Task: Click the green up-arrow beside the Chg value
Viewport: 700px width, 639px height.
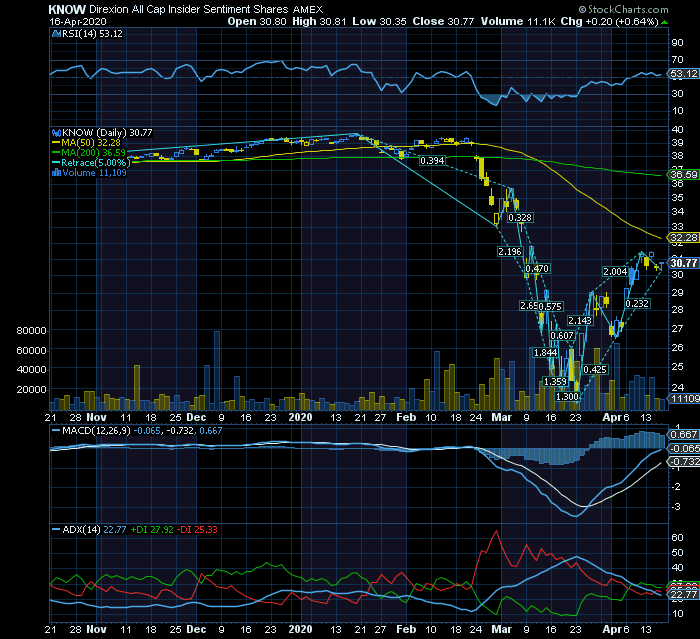Action: click(x=665, y=22)
